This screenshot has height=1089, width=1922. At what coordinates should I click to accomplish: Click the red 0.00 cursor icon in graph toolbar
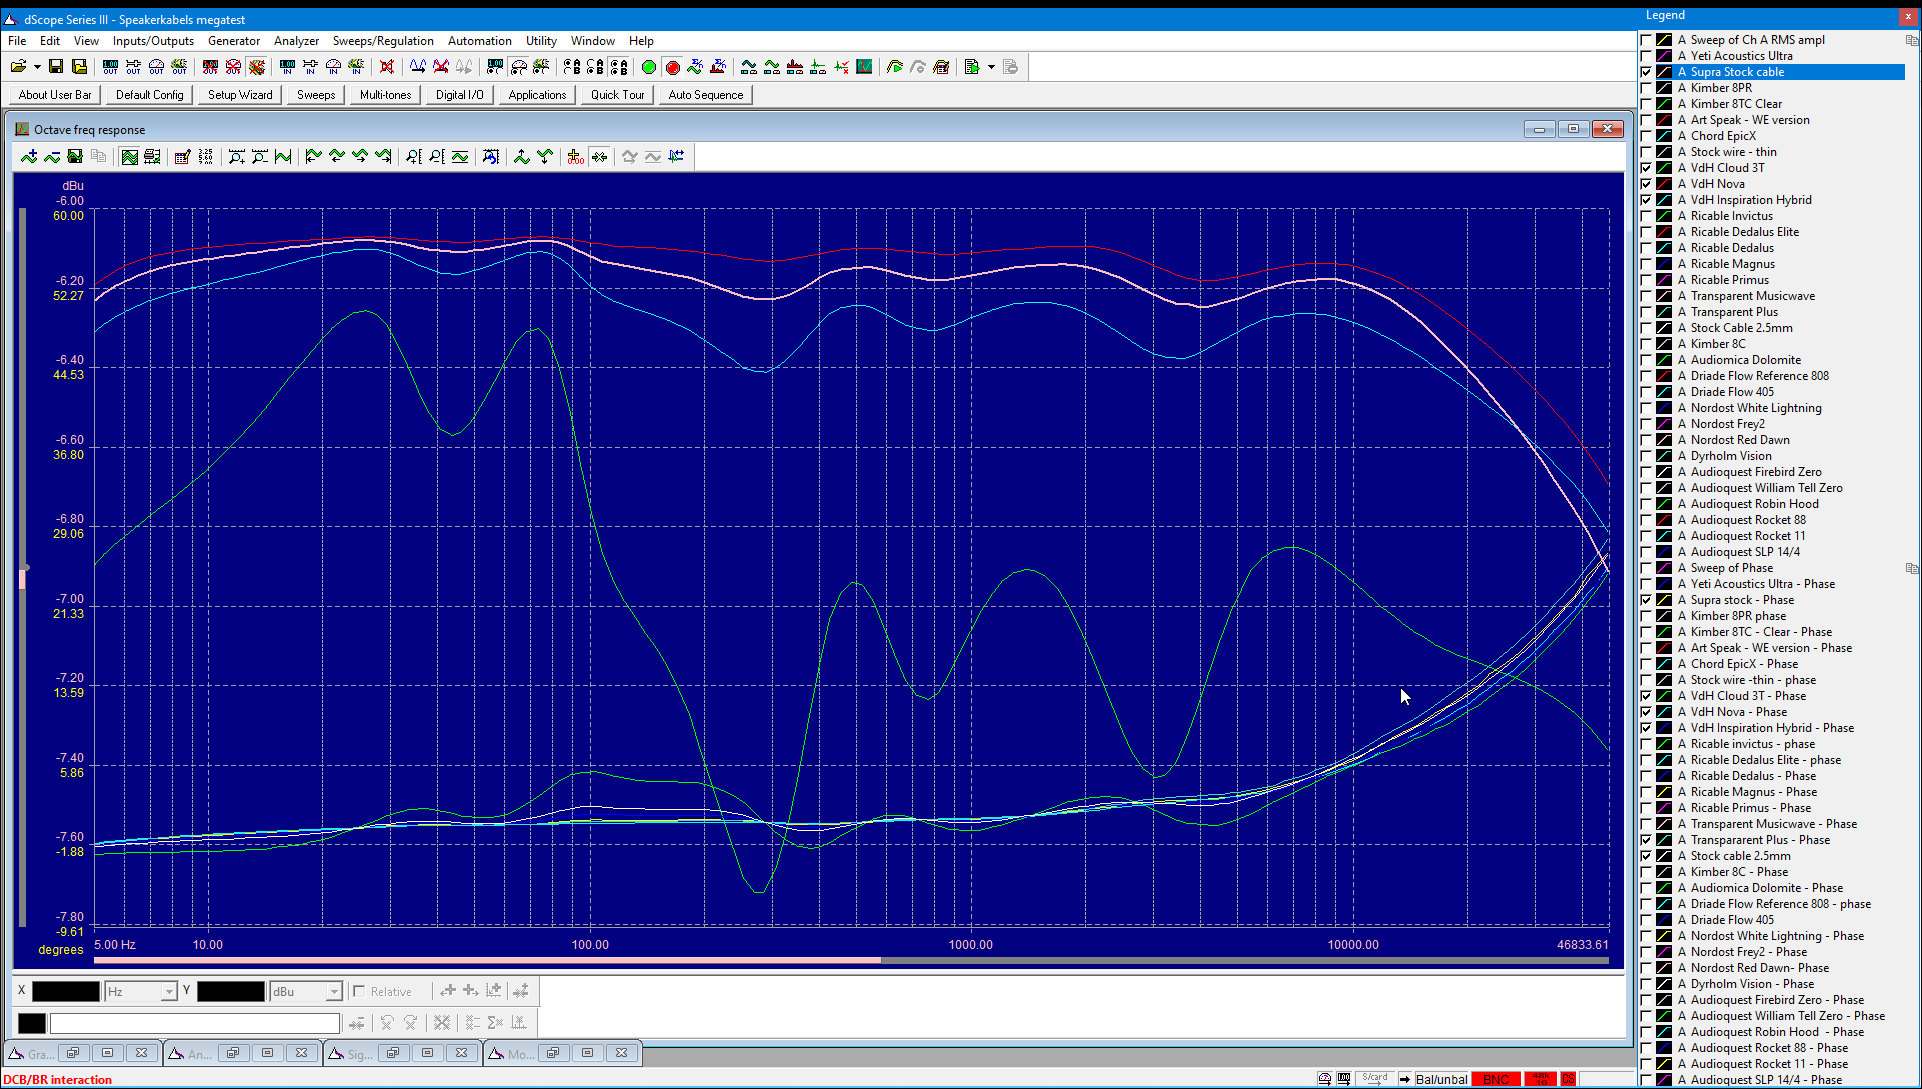tap(575, 157)
